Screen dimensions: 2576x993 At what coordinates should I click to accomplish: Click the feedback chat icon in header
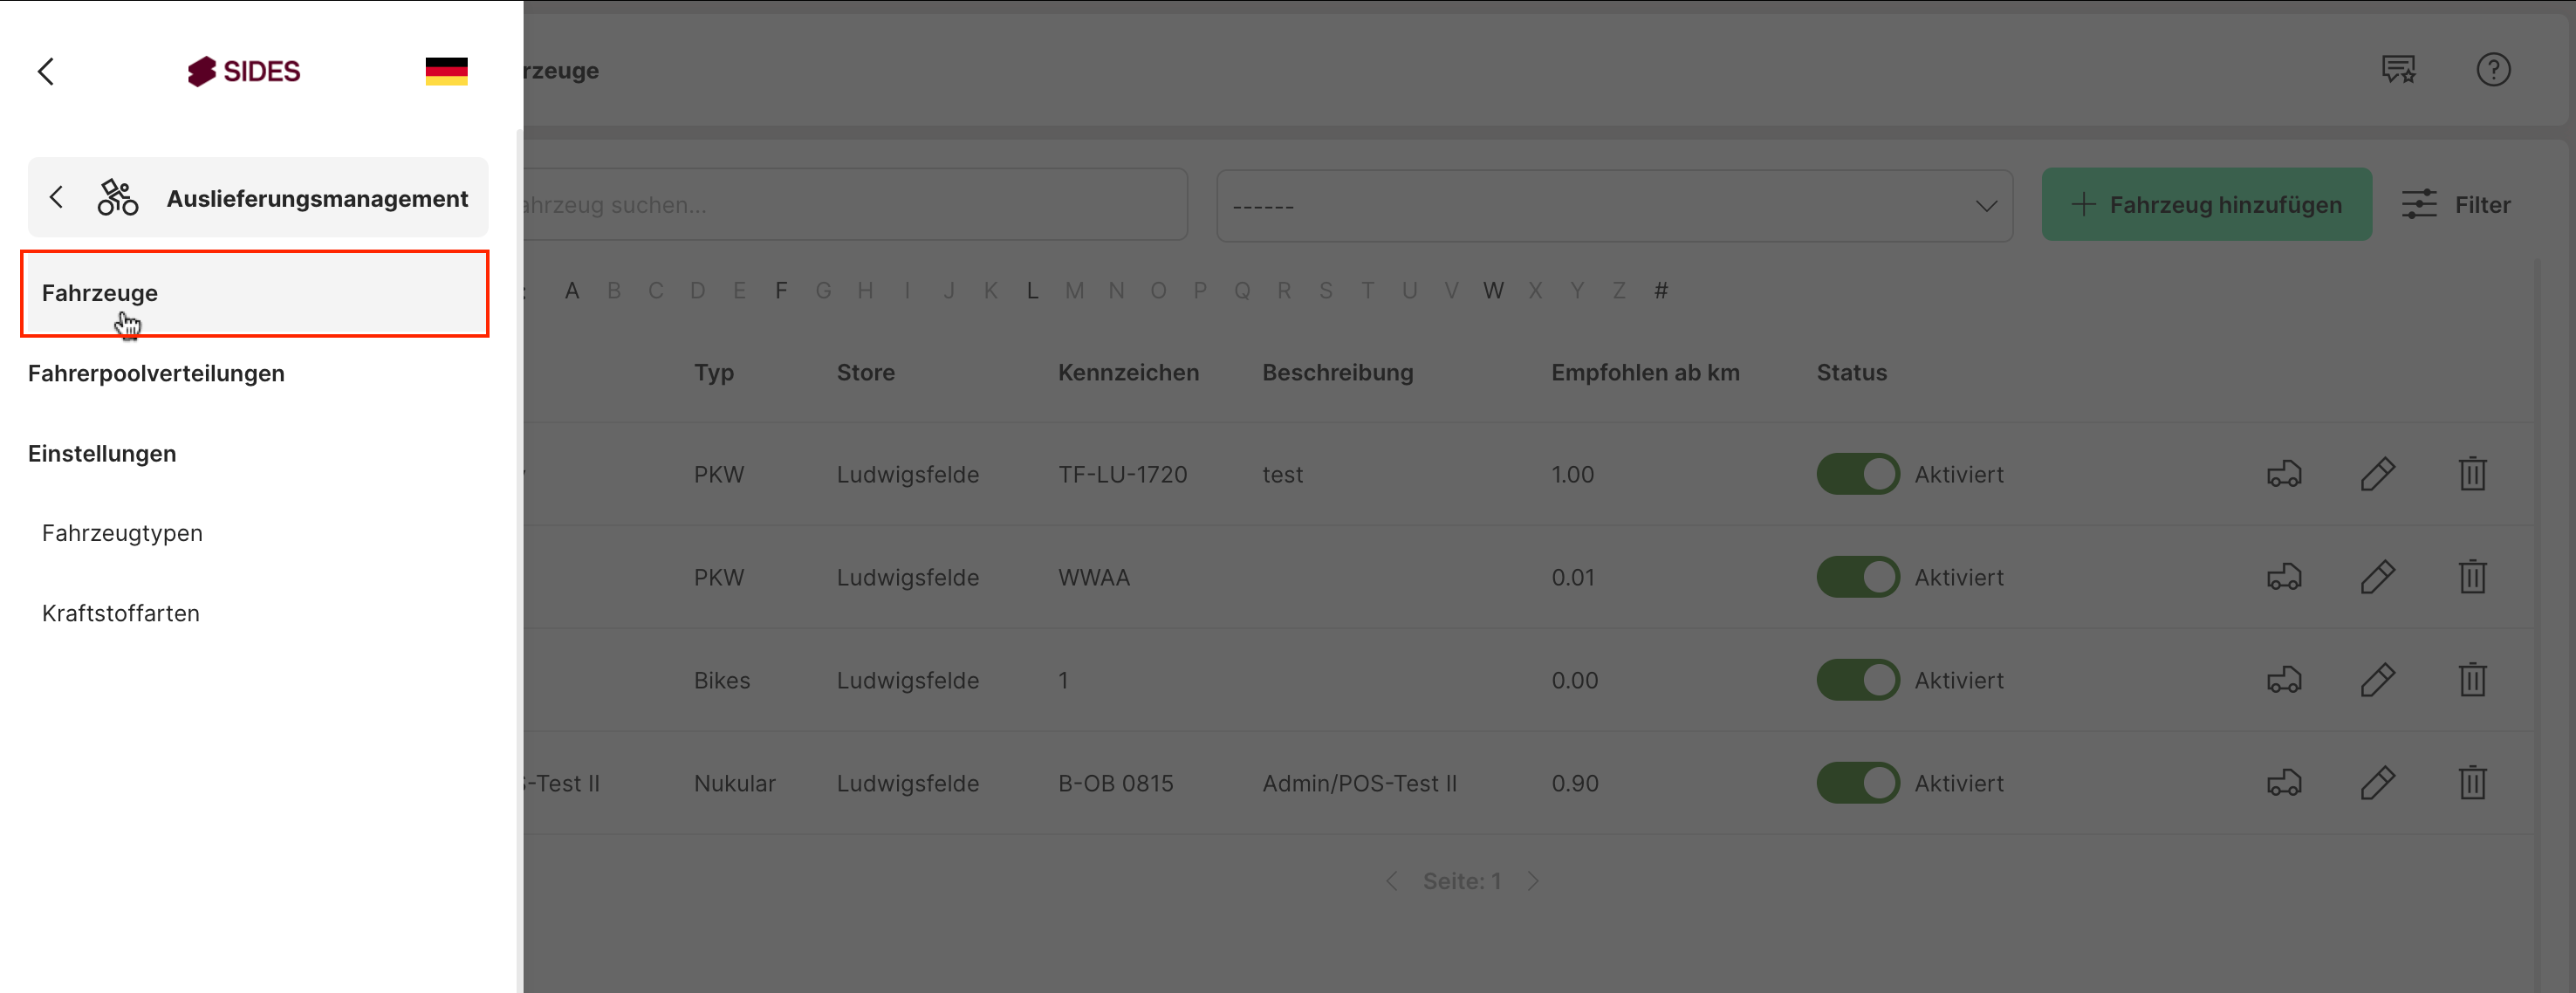2398,70
